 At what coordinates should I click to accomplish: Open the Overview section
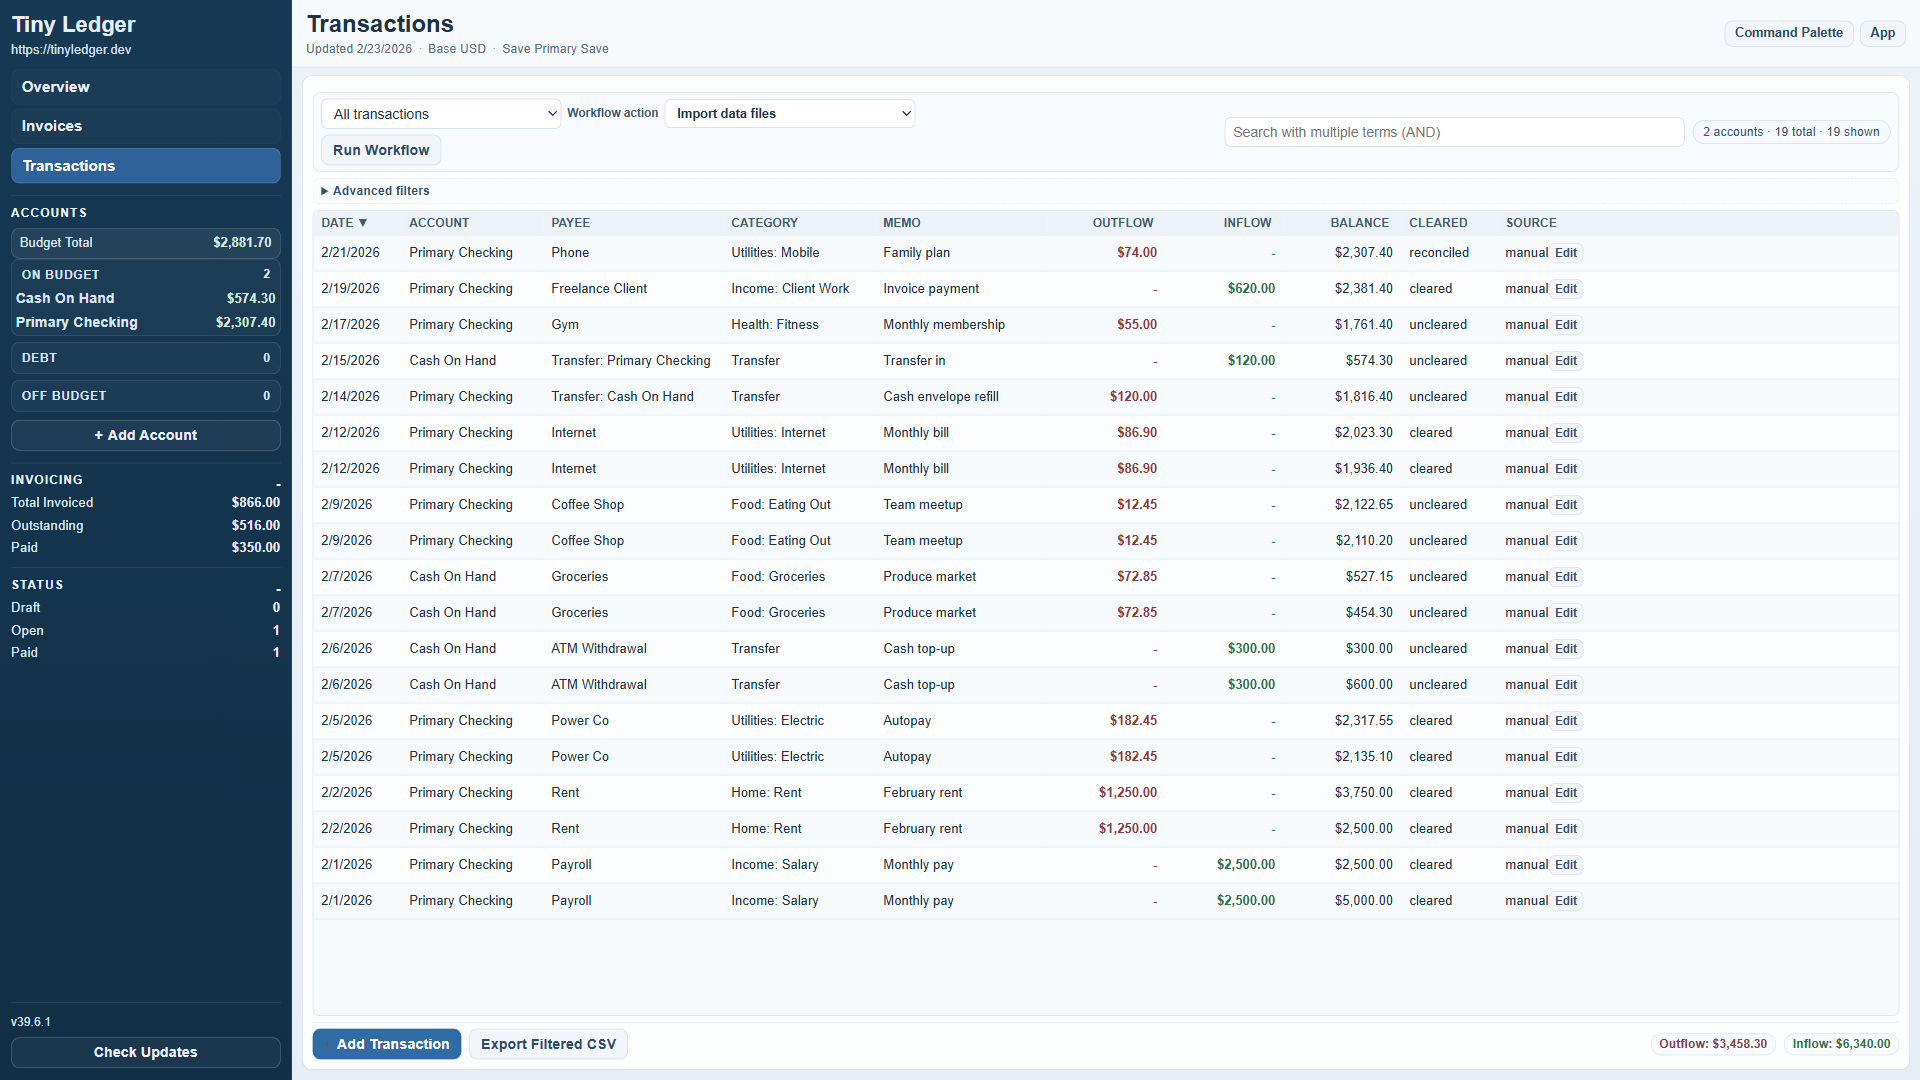pyautogui.click(x=145, y=87)
